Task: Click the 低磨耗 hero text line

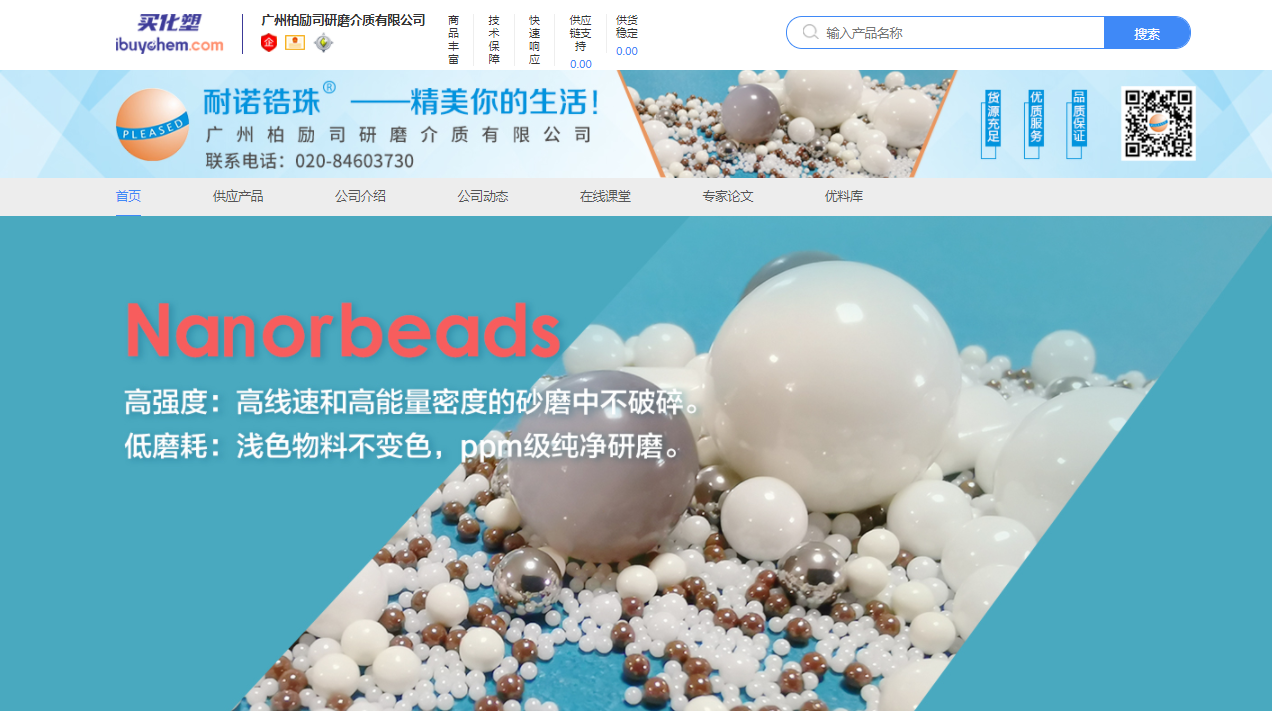Action: coord(403,445)
